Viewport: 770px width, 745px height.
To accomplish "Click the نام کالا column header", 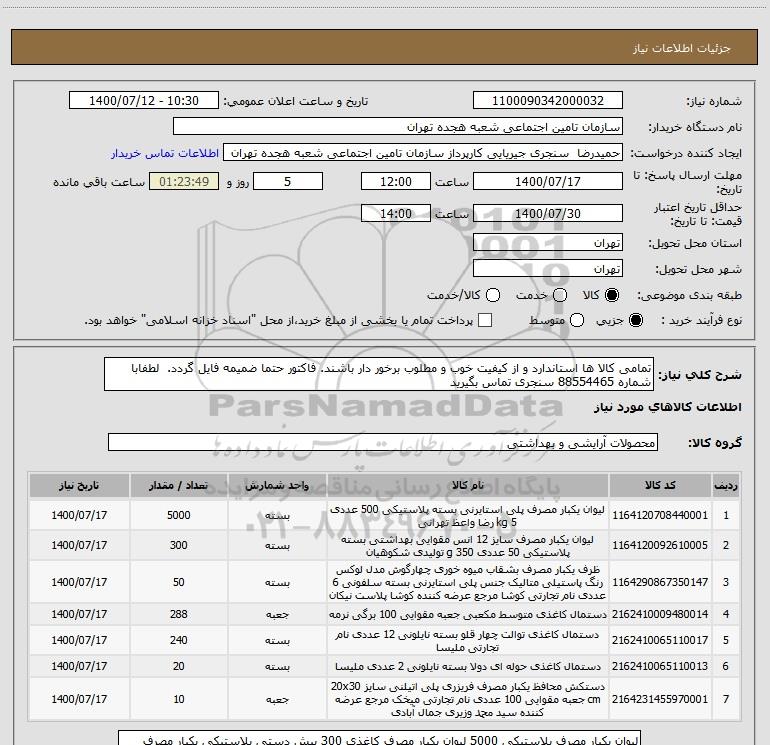I will tap(468, 485).
